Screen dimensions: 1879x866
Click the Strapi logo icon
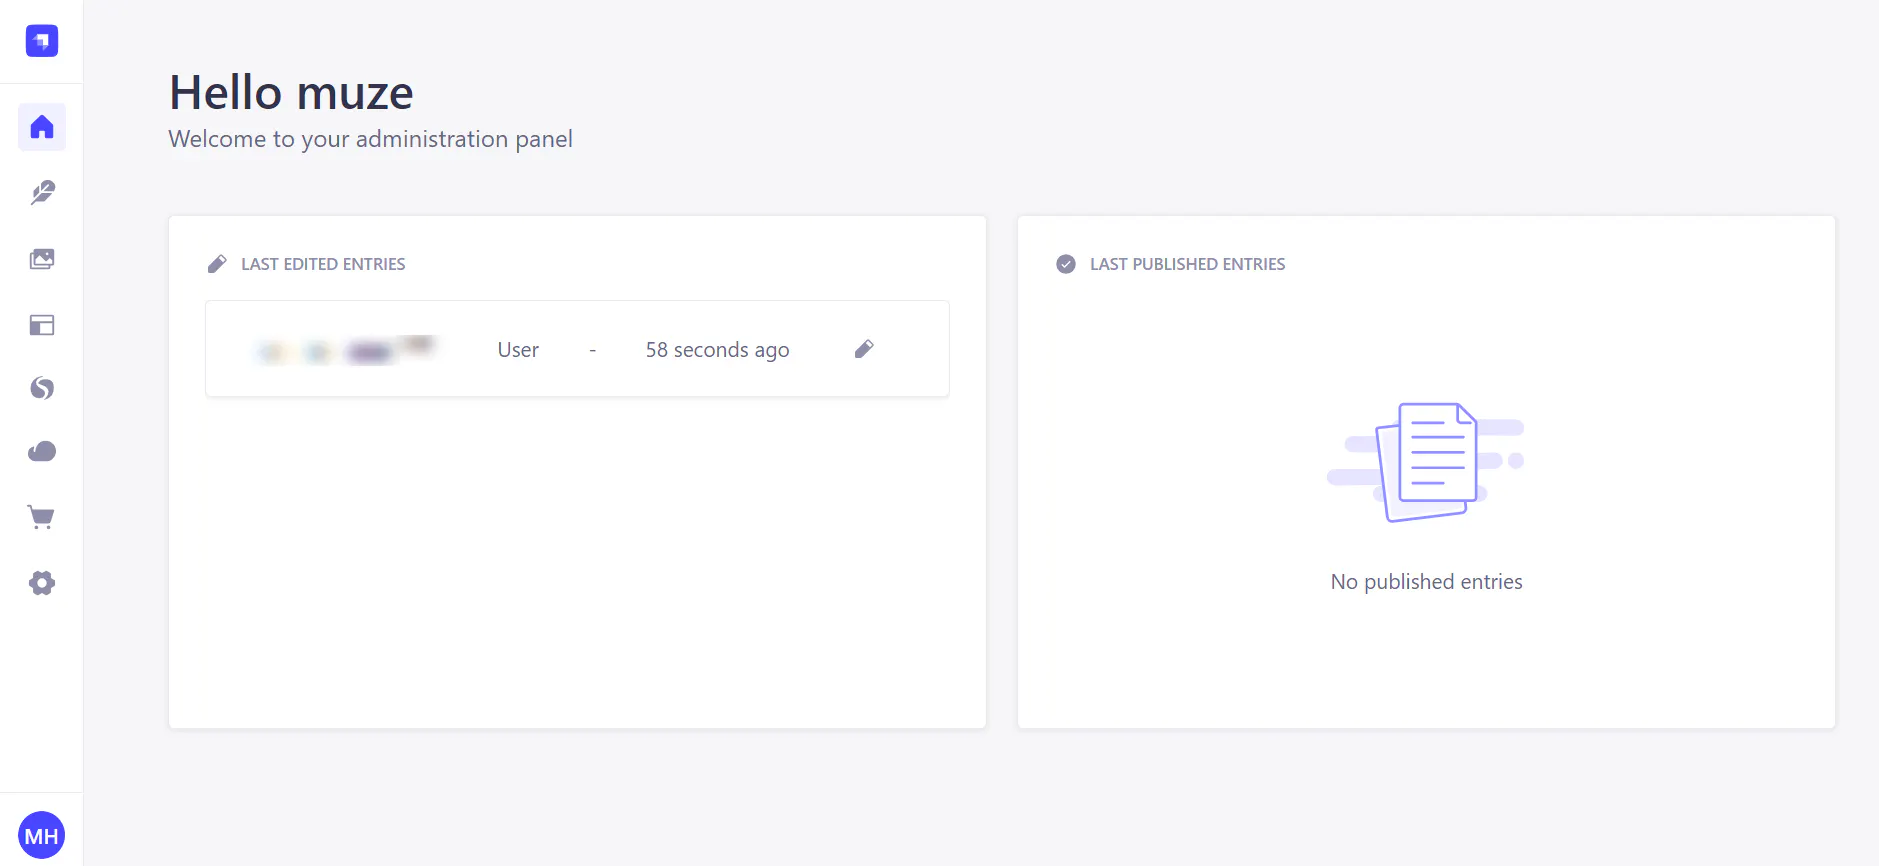click(x=42, y=41)
